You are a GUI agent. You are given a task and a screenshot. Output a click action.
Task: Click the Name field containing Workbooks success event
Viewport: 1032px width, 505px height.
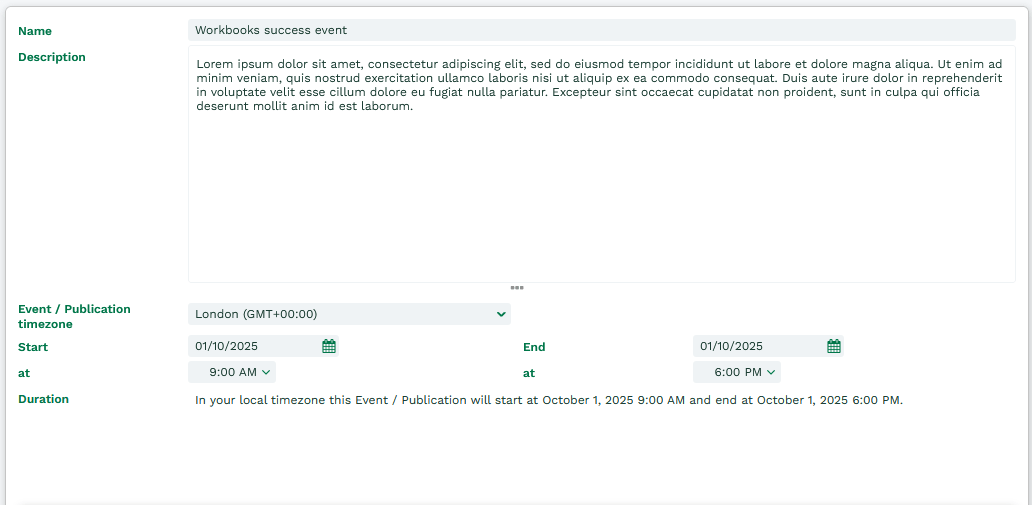(600, 30)
